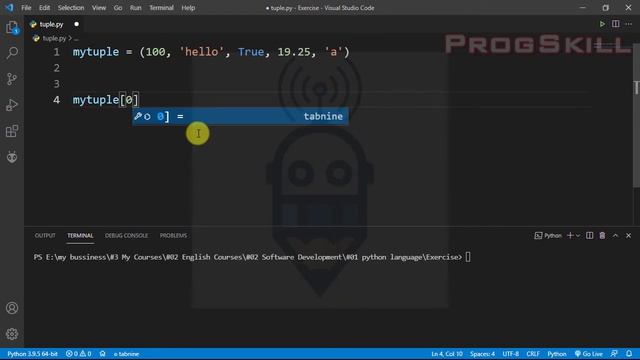
Task: Open the Tabnine robot-face sidebar icon
Action: pos(12,157)
